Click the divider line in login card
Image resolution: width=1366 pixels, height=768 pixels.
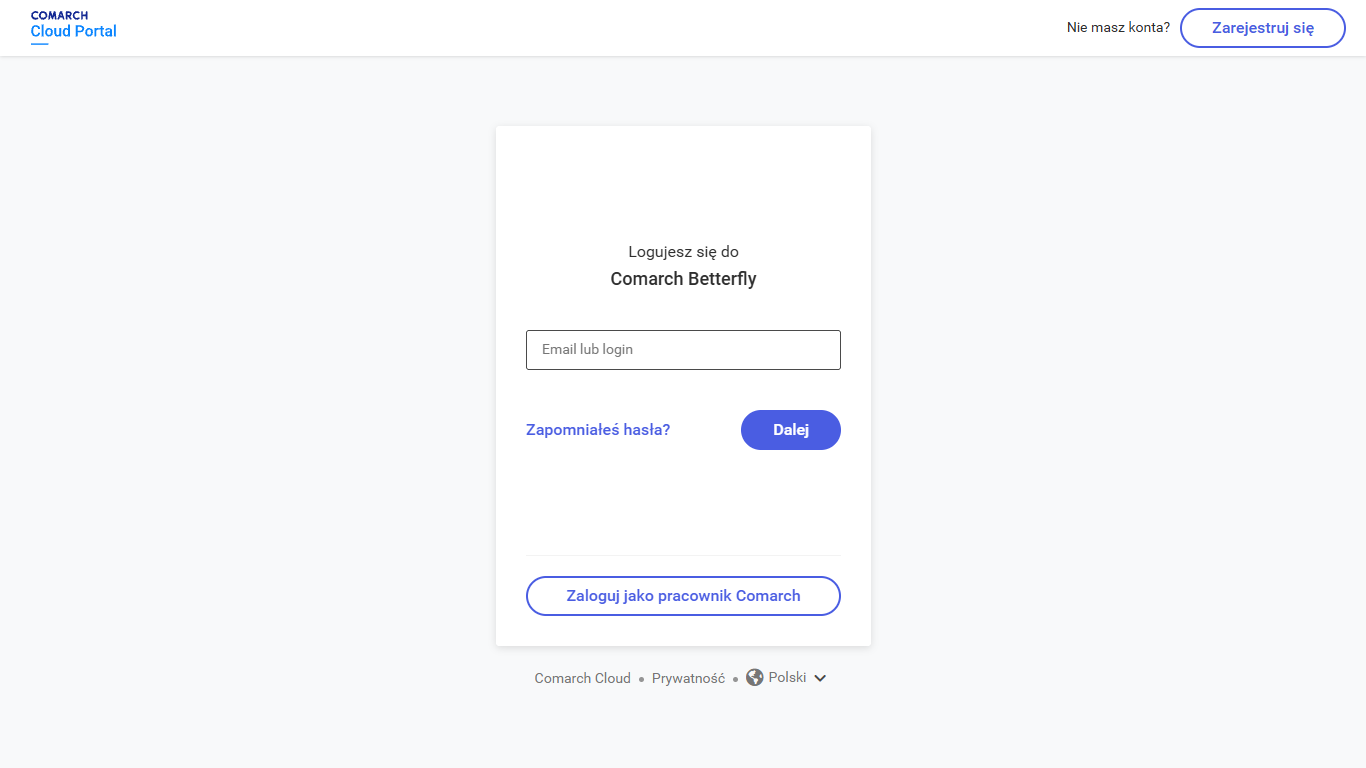(683, 555)
